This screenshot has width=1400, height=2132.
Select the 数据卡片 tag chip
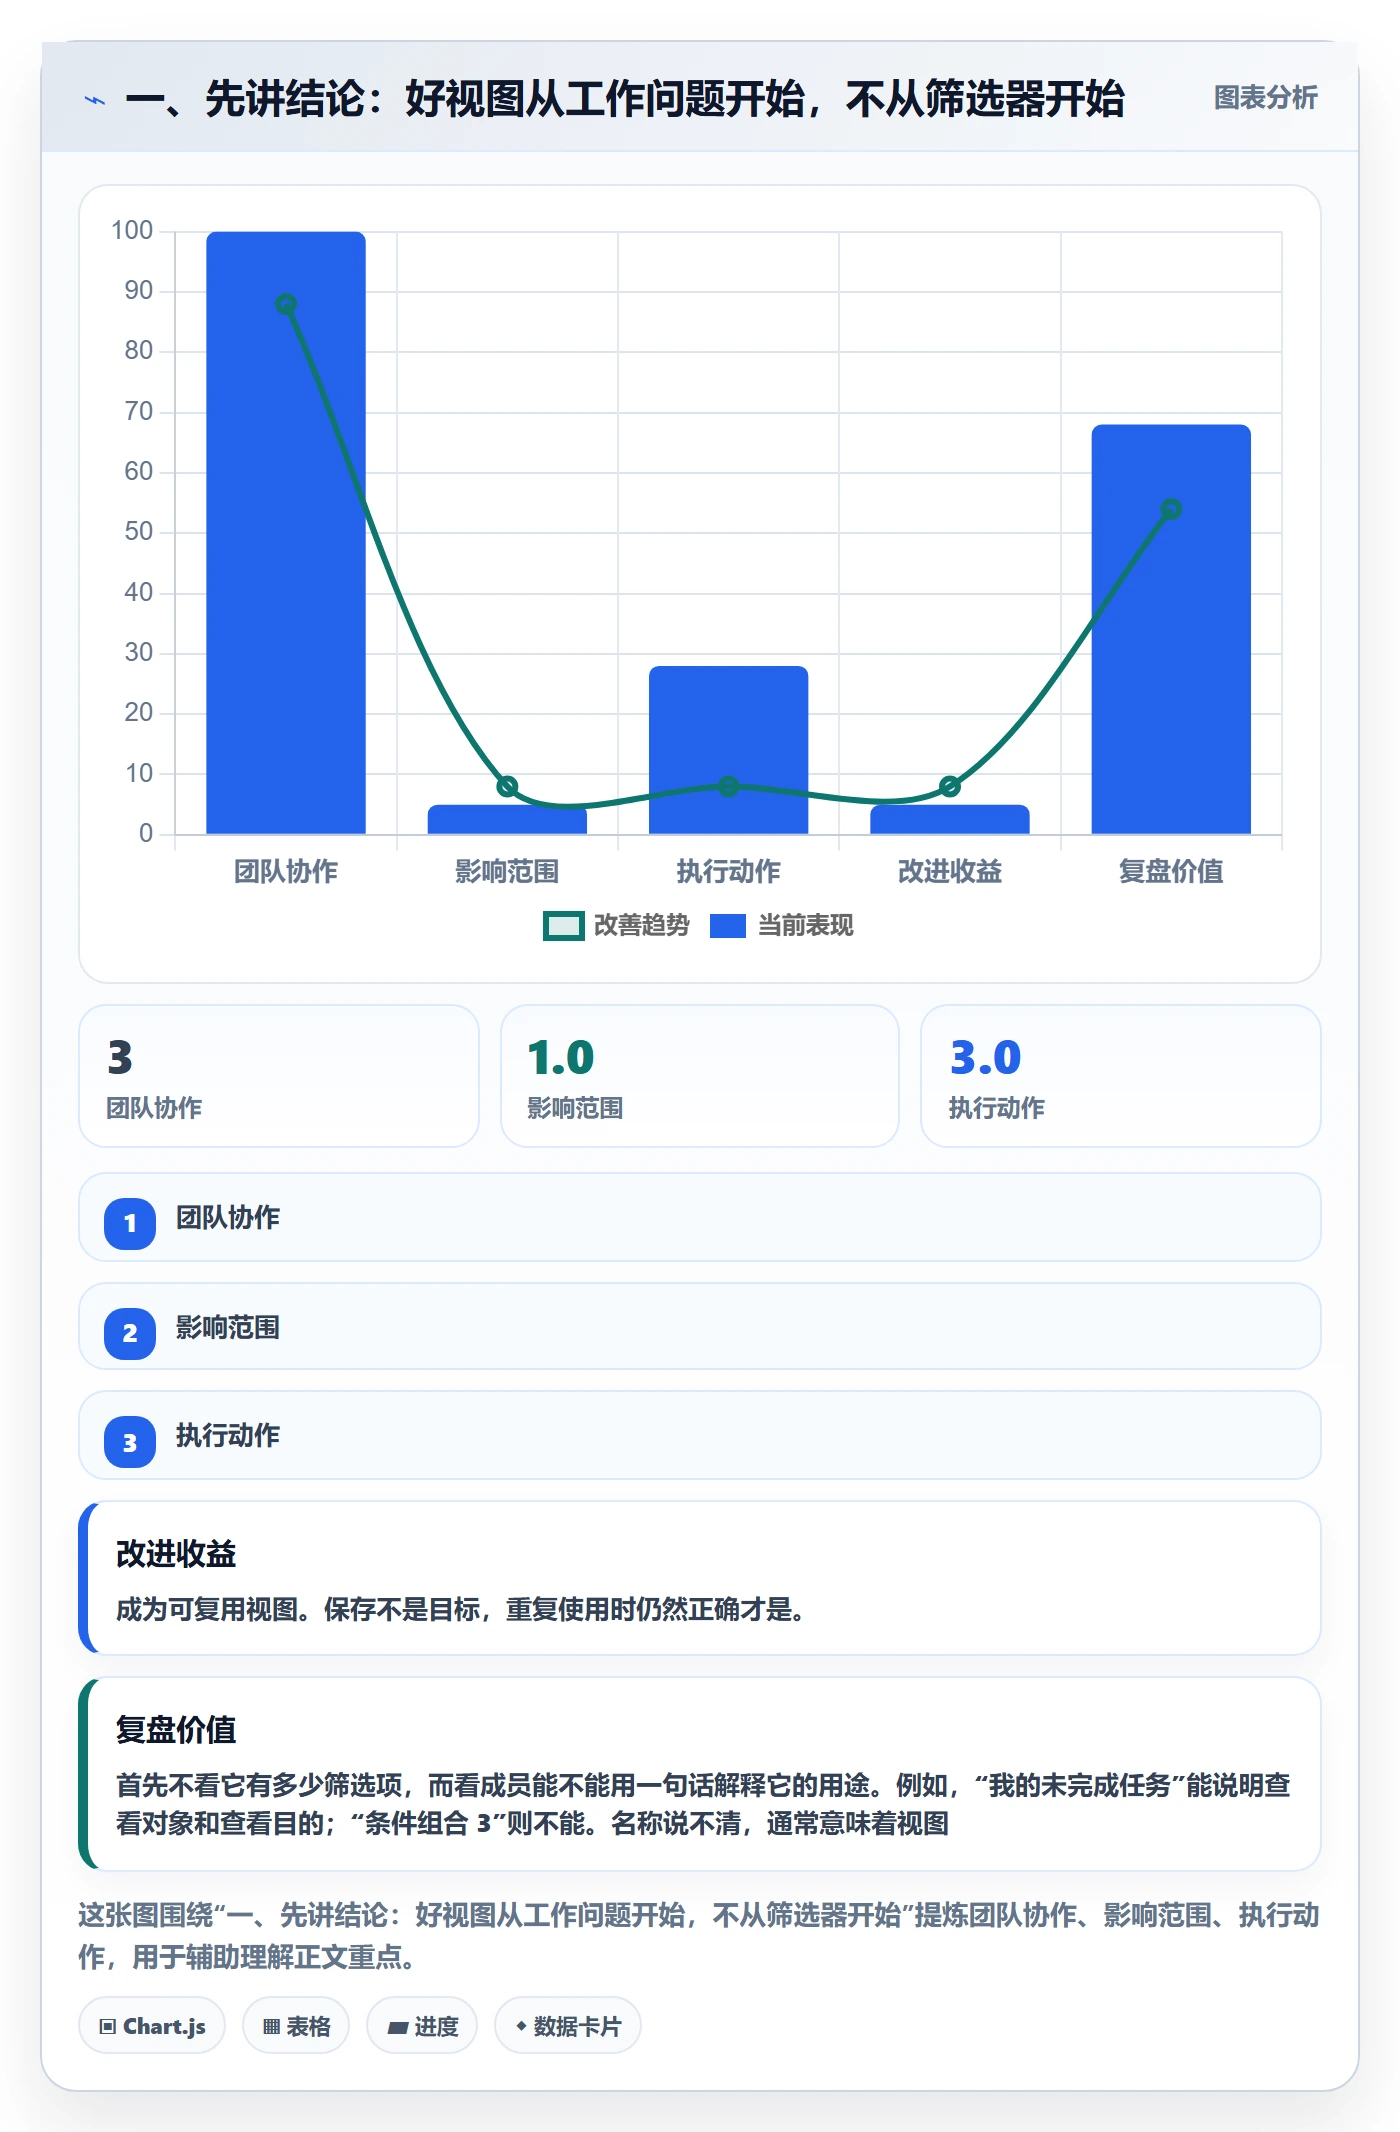point(568,2026)
